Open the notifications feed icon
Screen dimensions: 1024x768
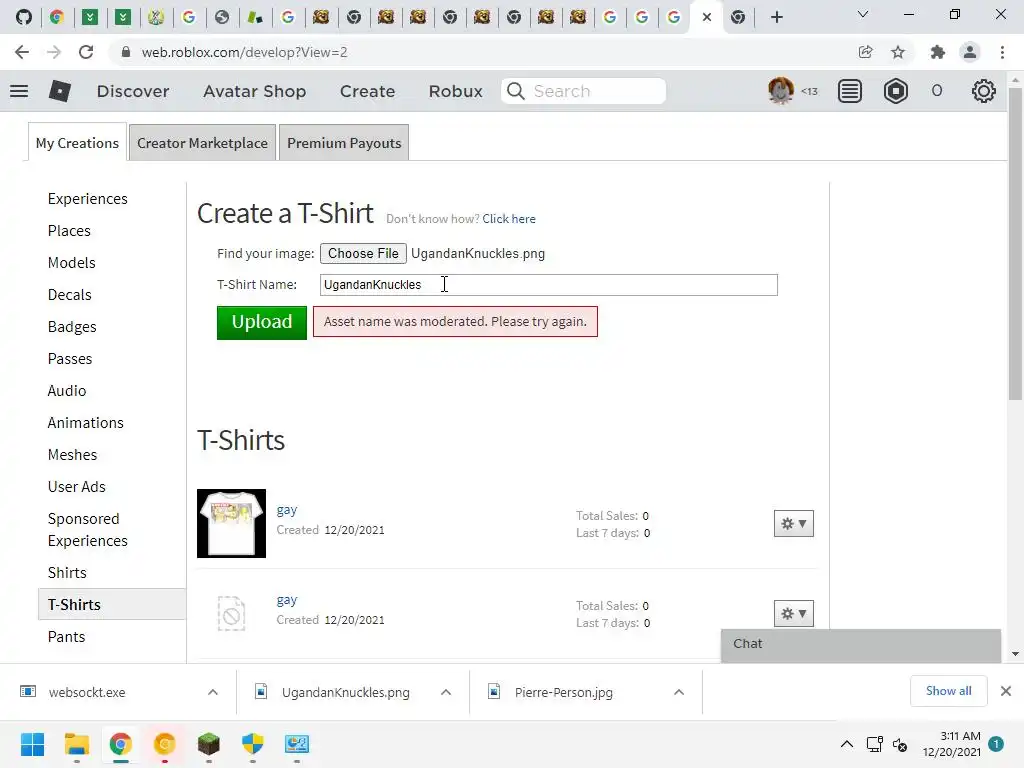pos(850,91)
